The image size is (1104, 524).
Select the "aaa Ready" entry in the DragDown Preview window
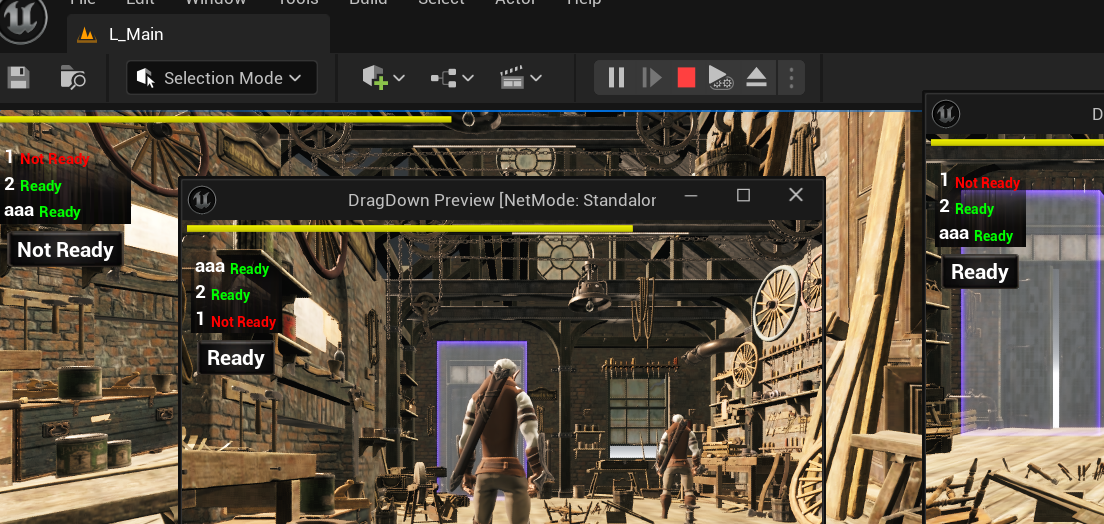click(232, 268)
